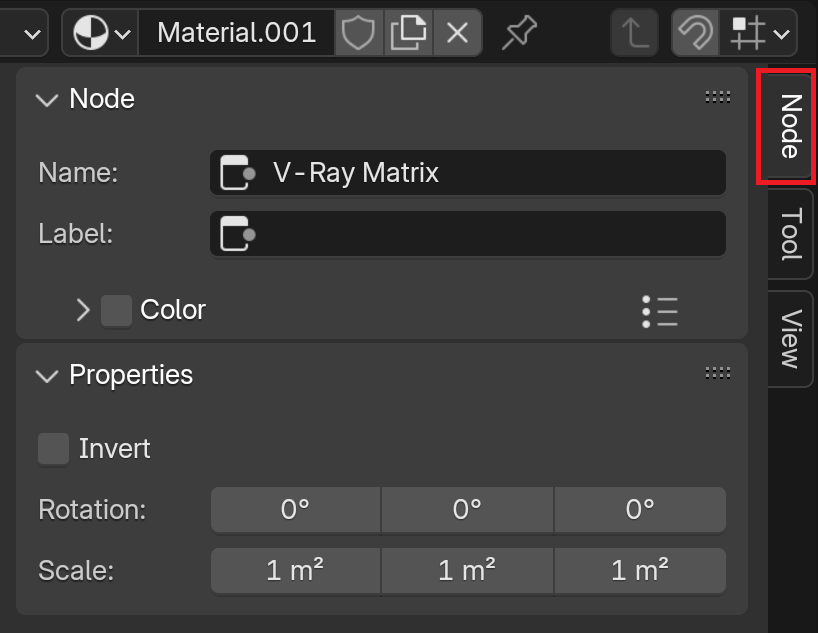The height and width of the screenshot is (633, 818).
Task: Unlink Material.001 with the X icon
Action: (x=457, y=32)
